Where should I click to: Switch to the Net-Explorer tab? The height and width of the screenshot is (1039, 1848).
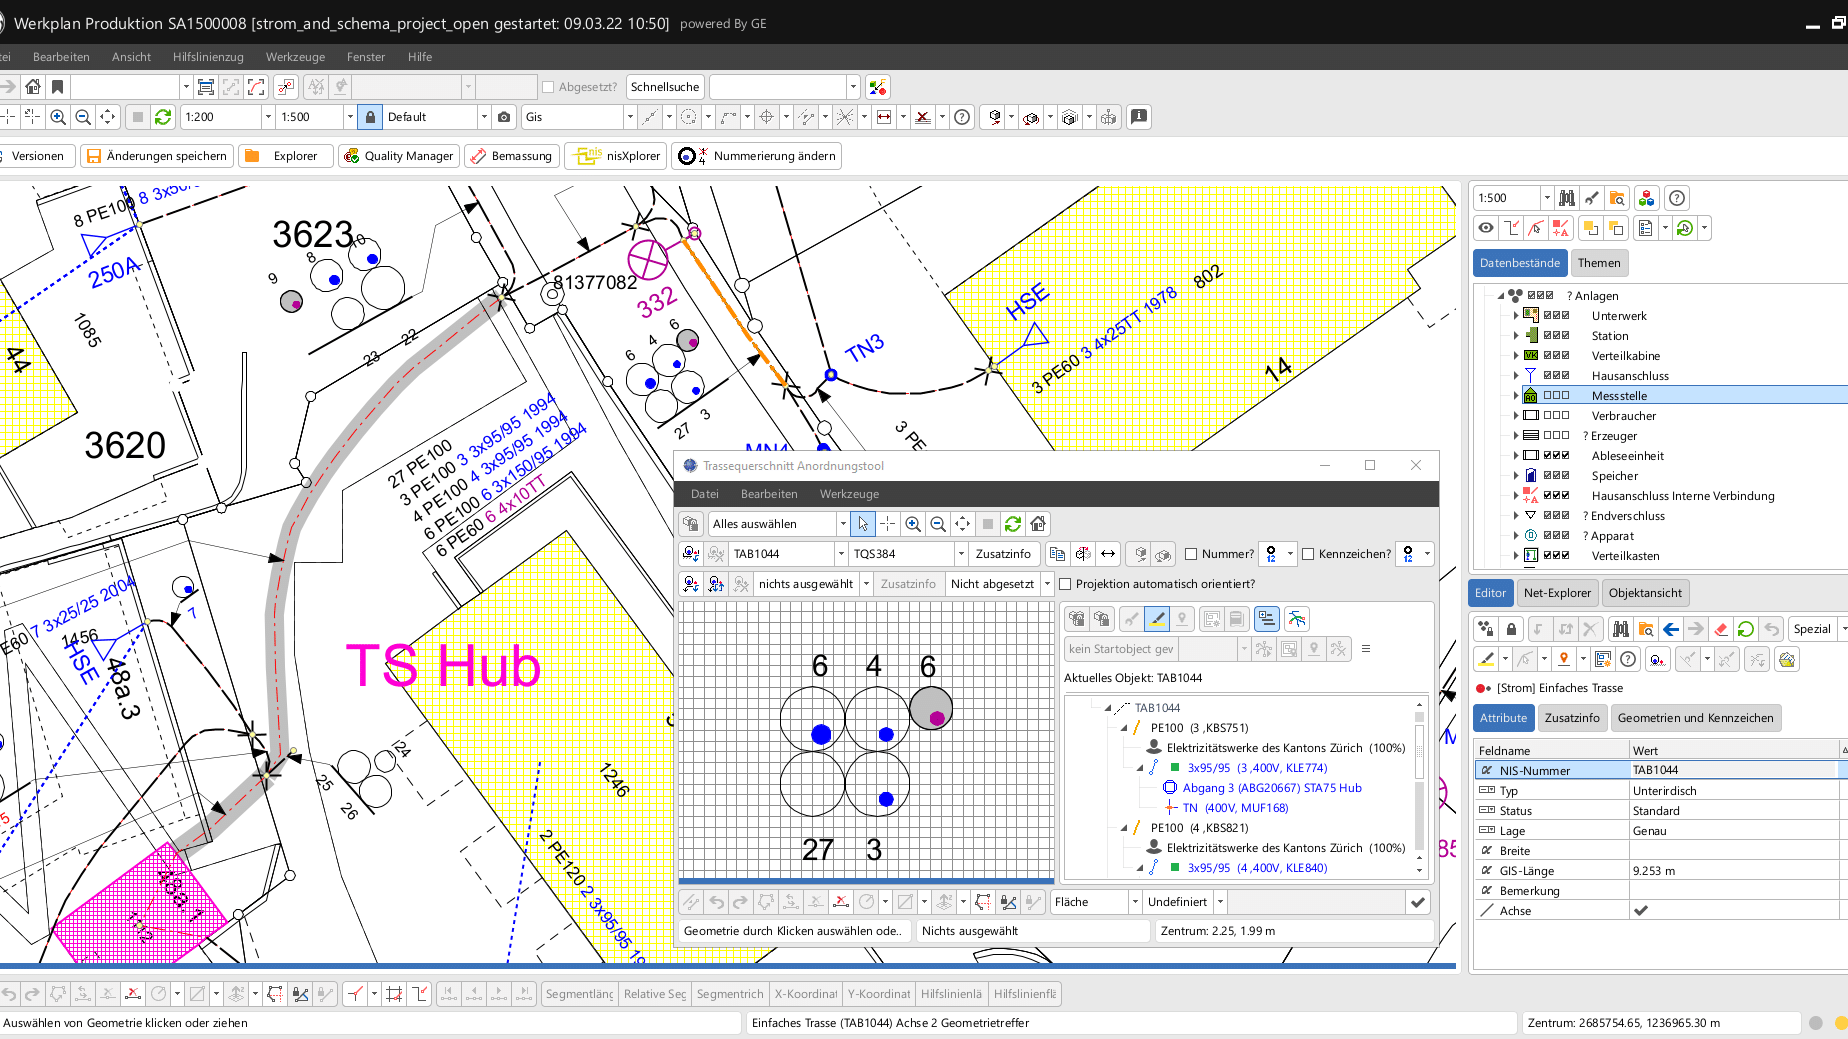(1557, 593)
